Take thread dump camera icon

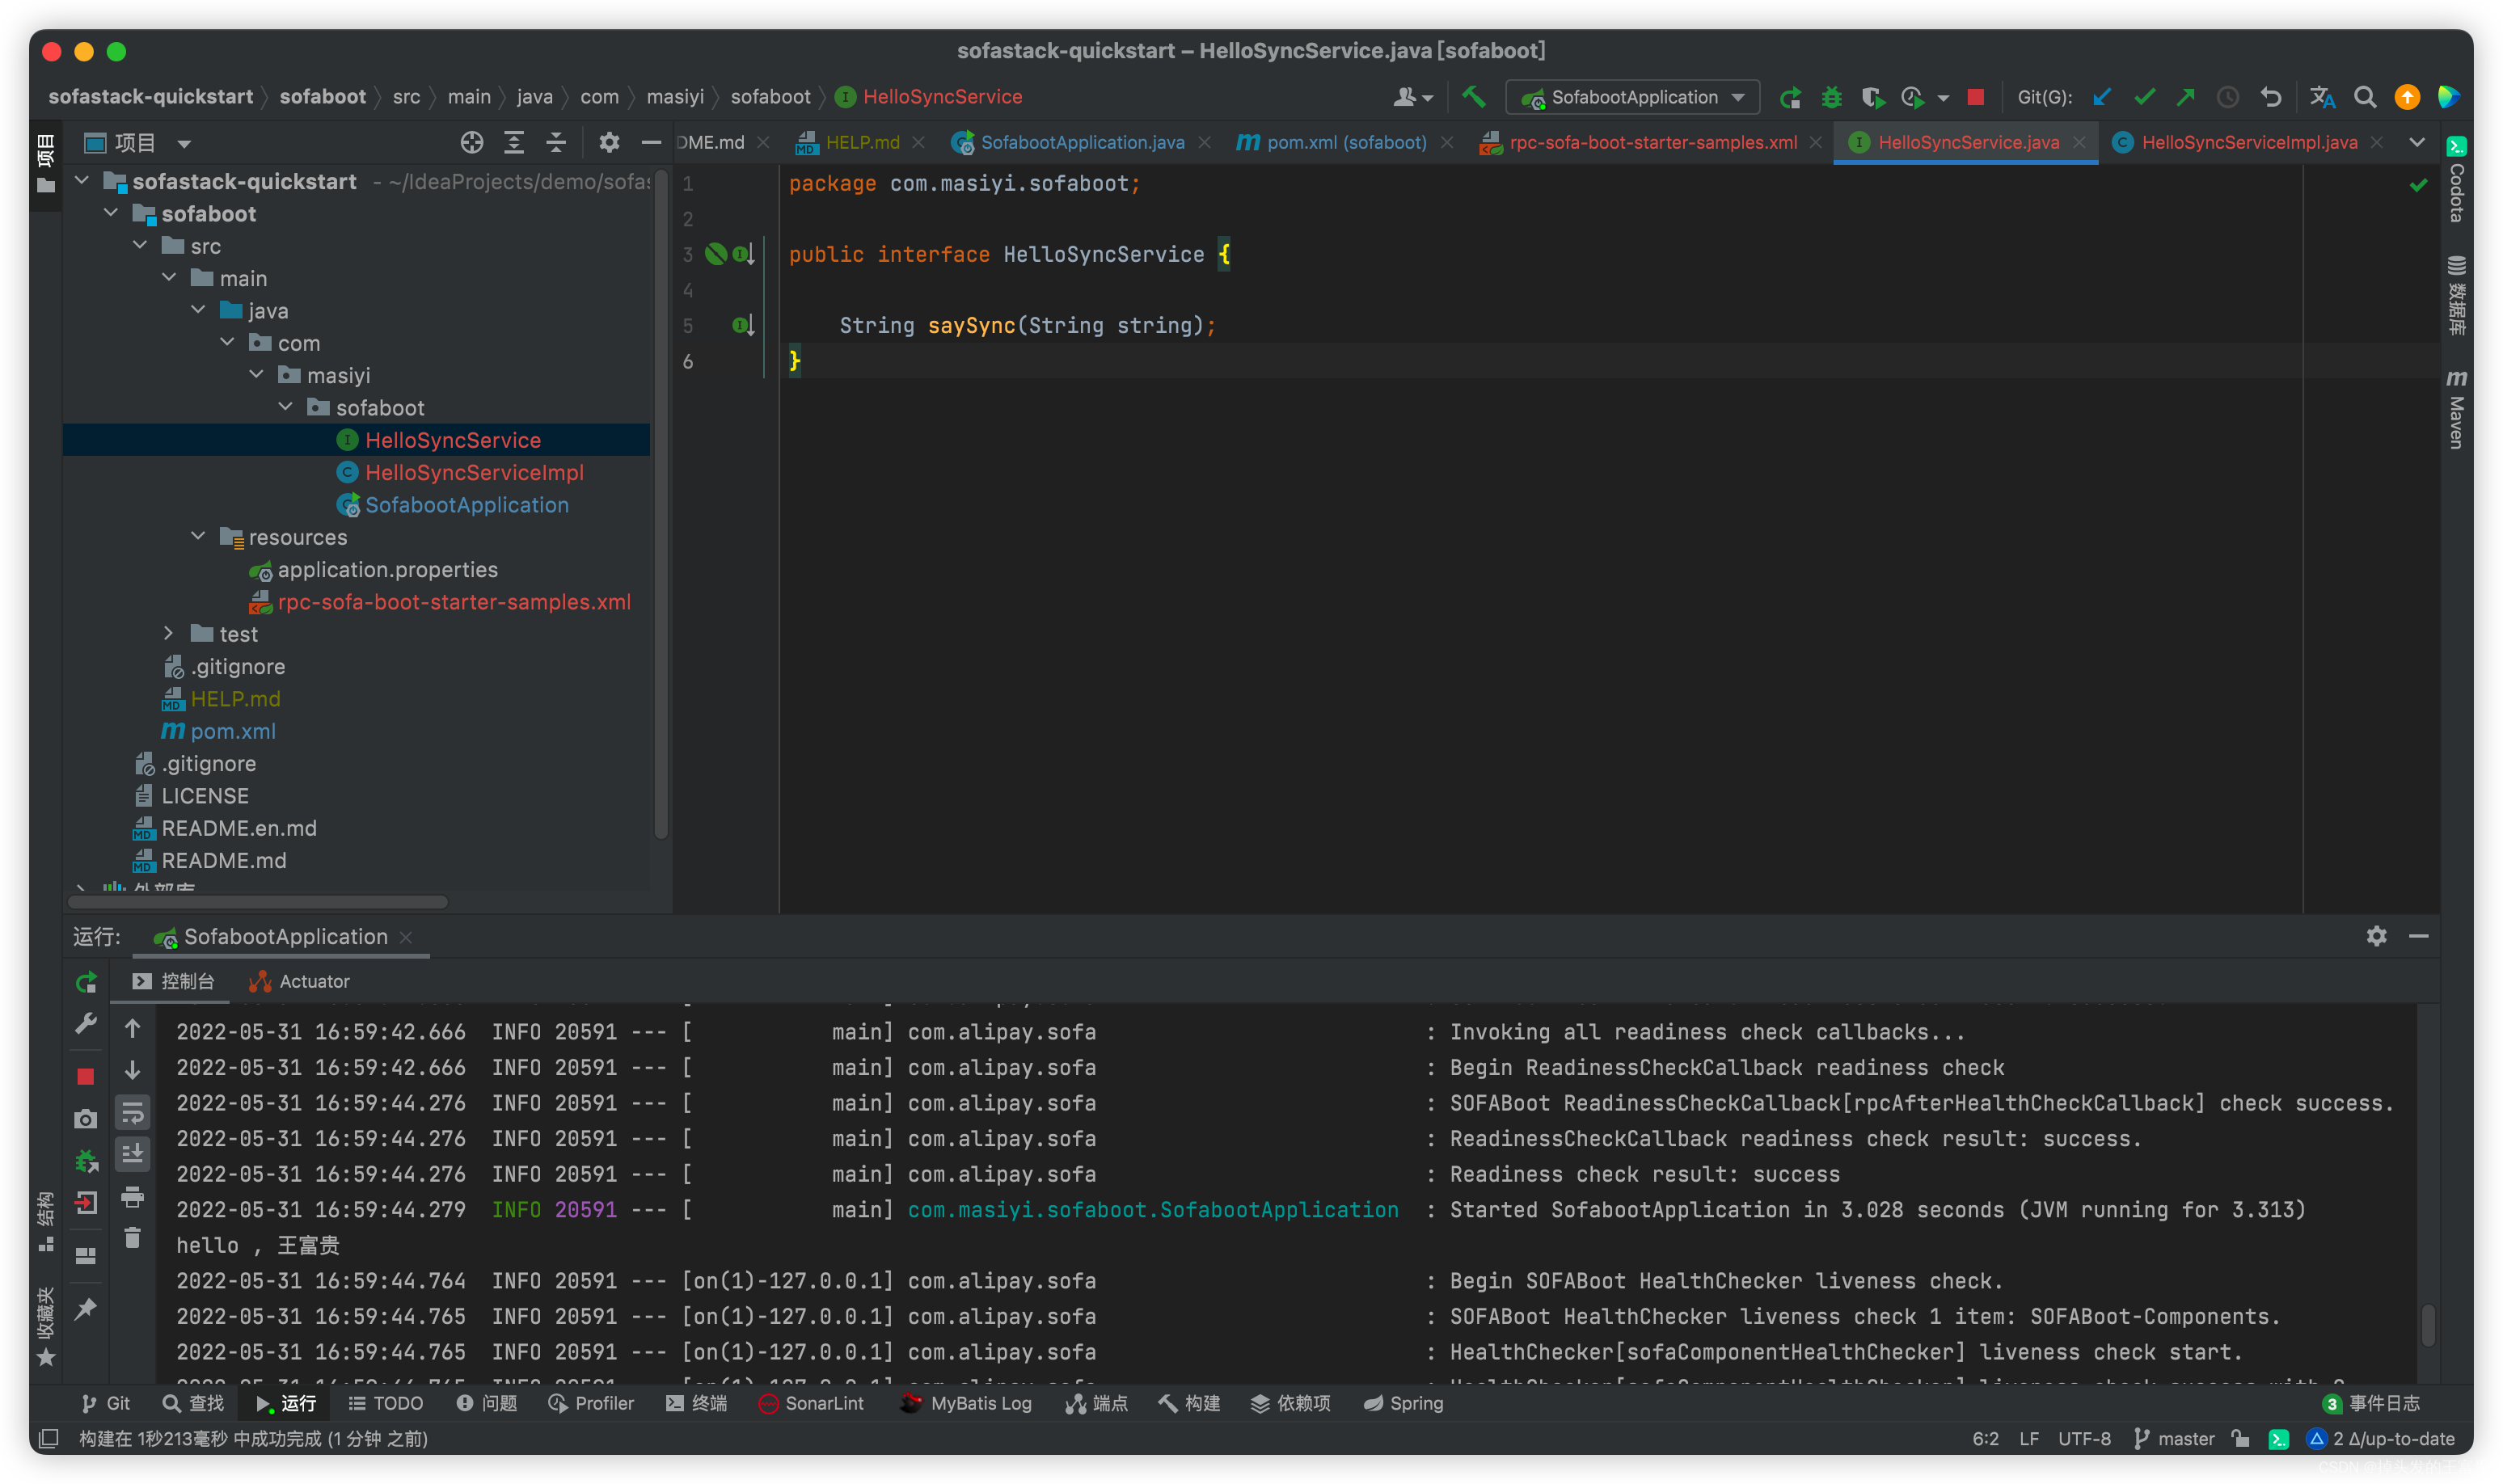[x=86, y=1118]
